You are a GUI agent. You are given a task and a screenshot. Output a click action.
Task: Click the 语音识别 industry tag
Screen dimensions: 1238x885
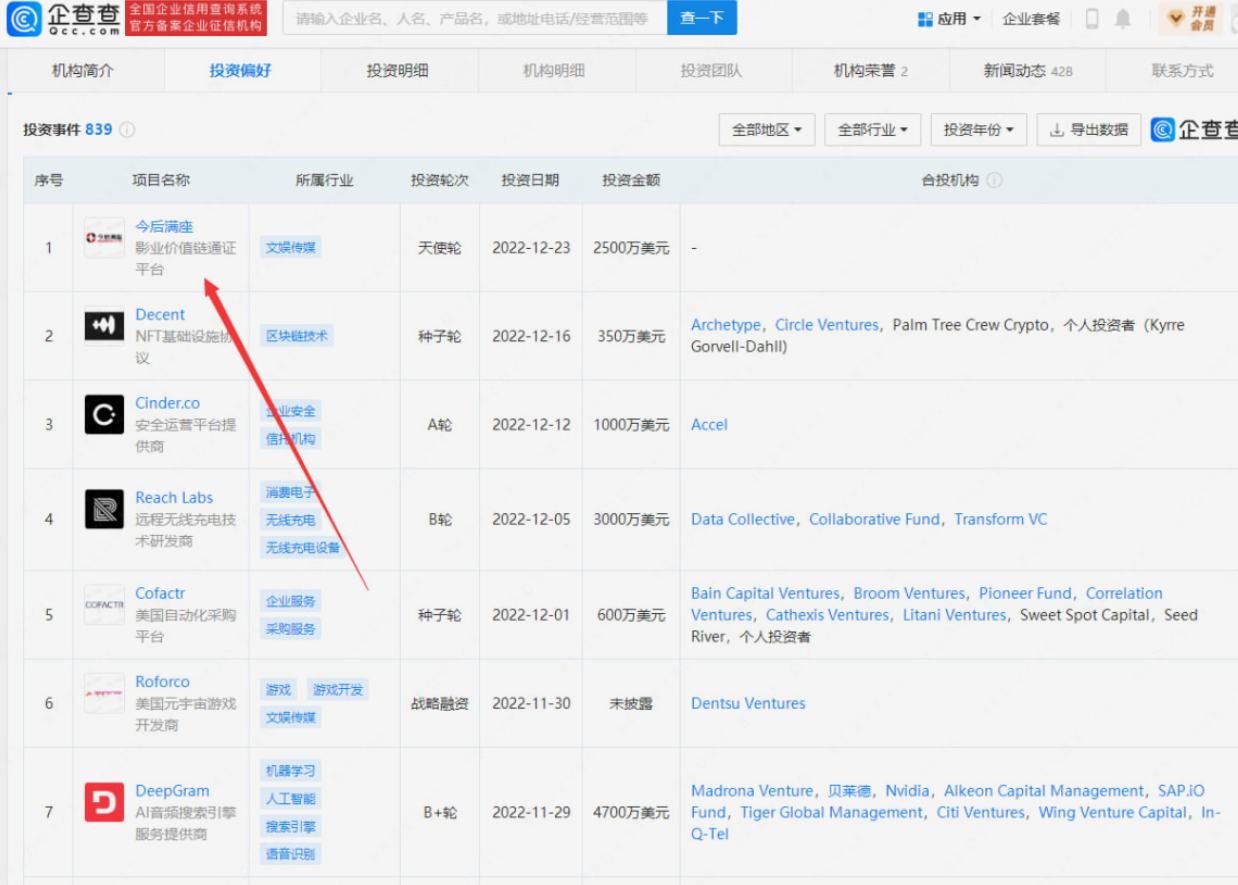[x=291, y=854]
